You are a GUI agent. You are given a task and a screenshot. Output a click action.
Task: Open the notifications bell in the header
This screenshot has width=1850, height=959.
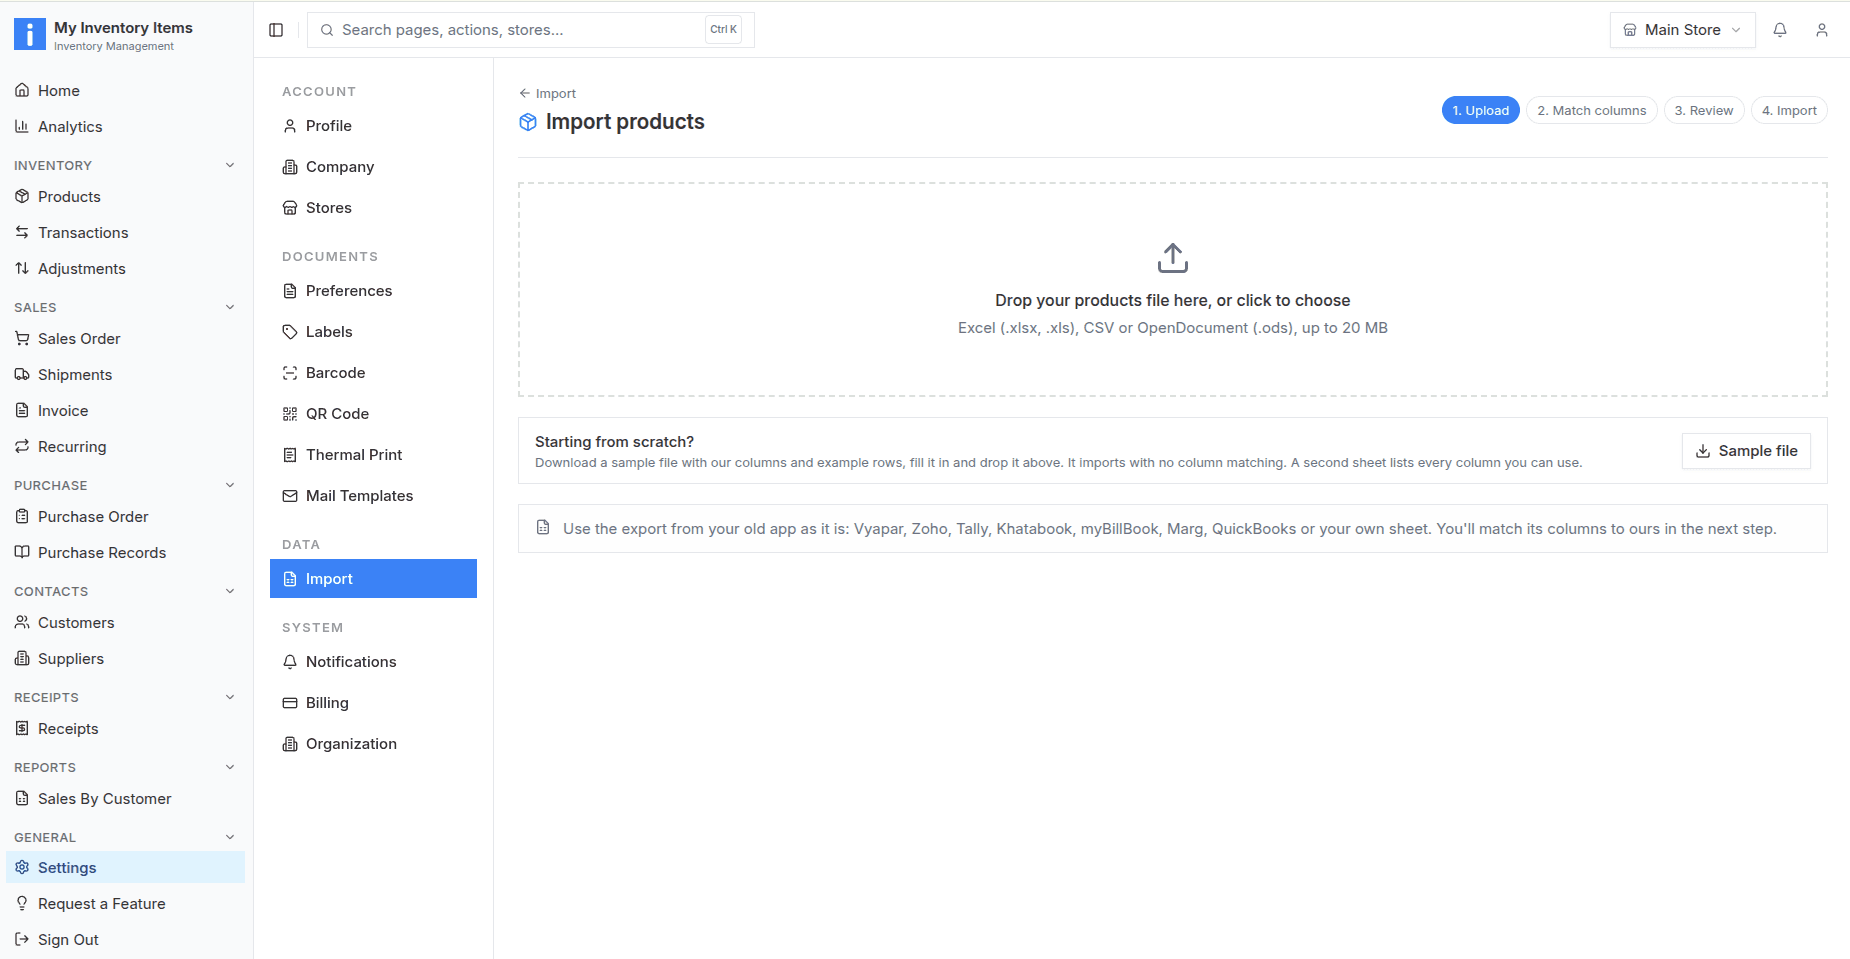coord(1780,30)
